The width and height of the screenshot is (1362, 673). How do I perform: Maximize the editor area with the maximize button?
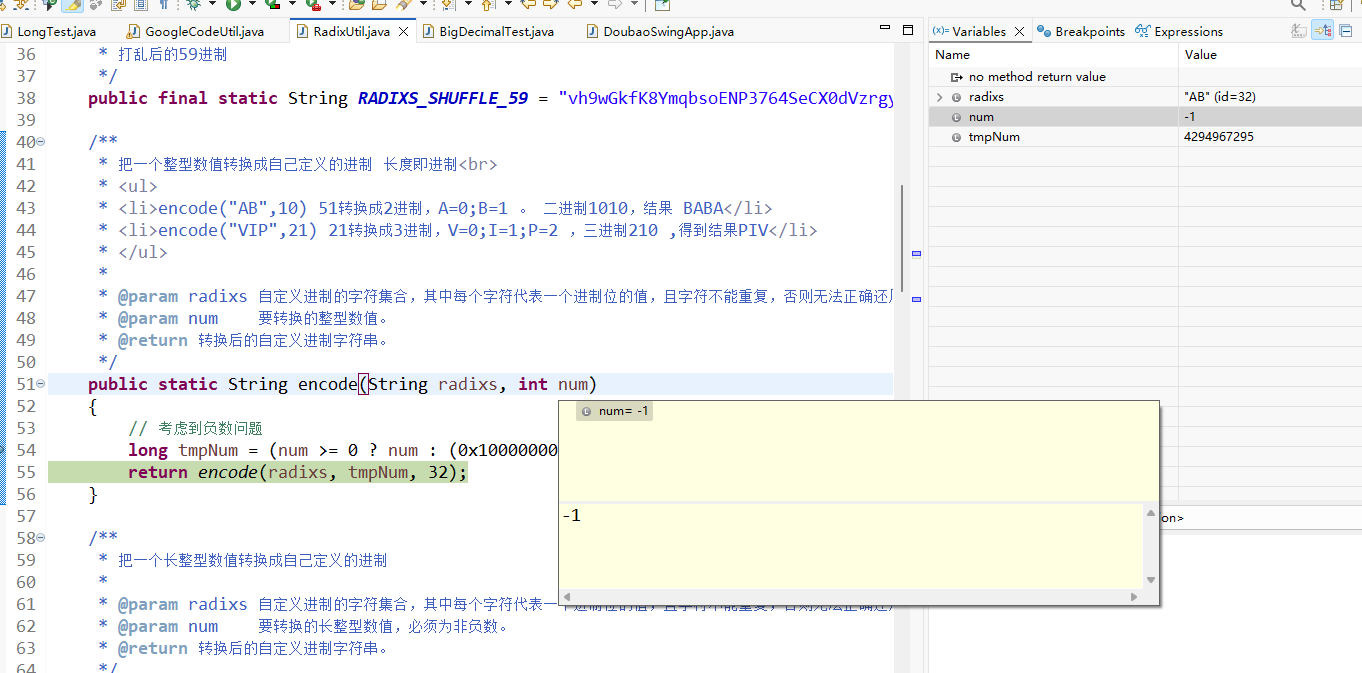coord(908,29)
